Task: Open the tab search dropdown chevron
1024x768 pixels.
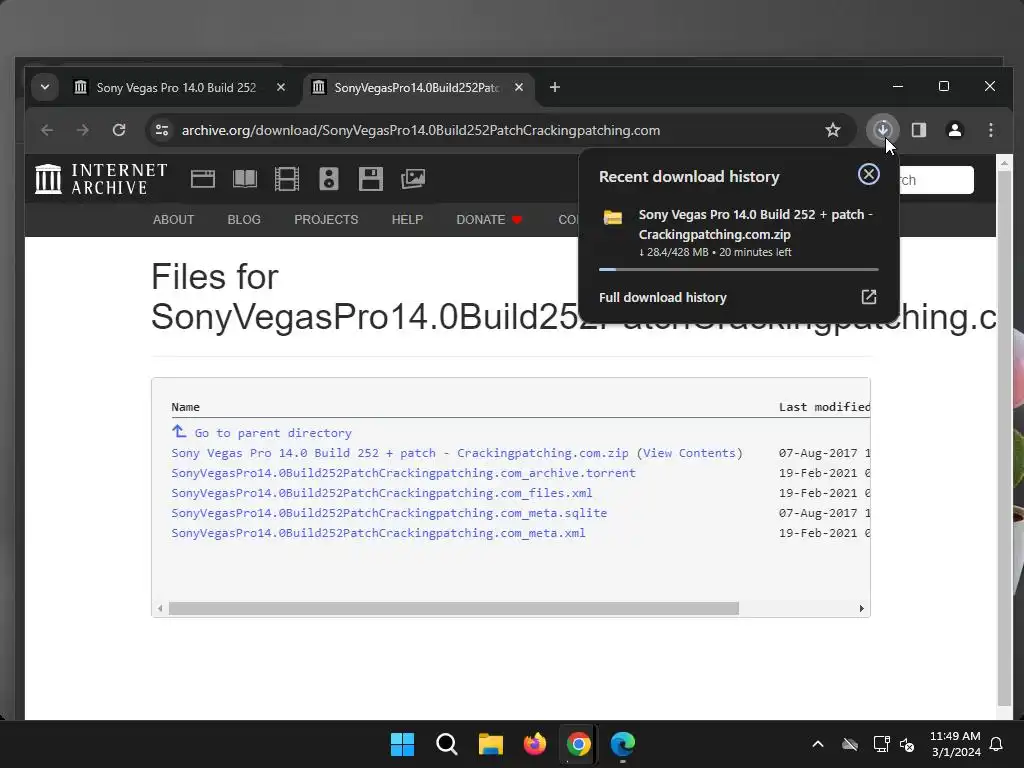Action: pos(45,87)
